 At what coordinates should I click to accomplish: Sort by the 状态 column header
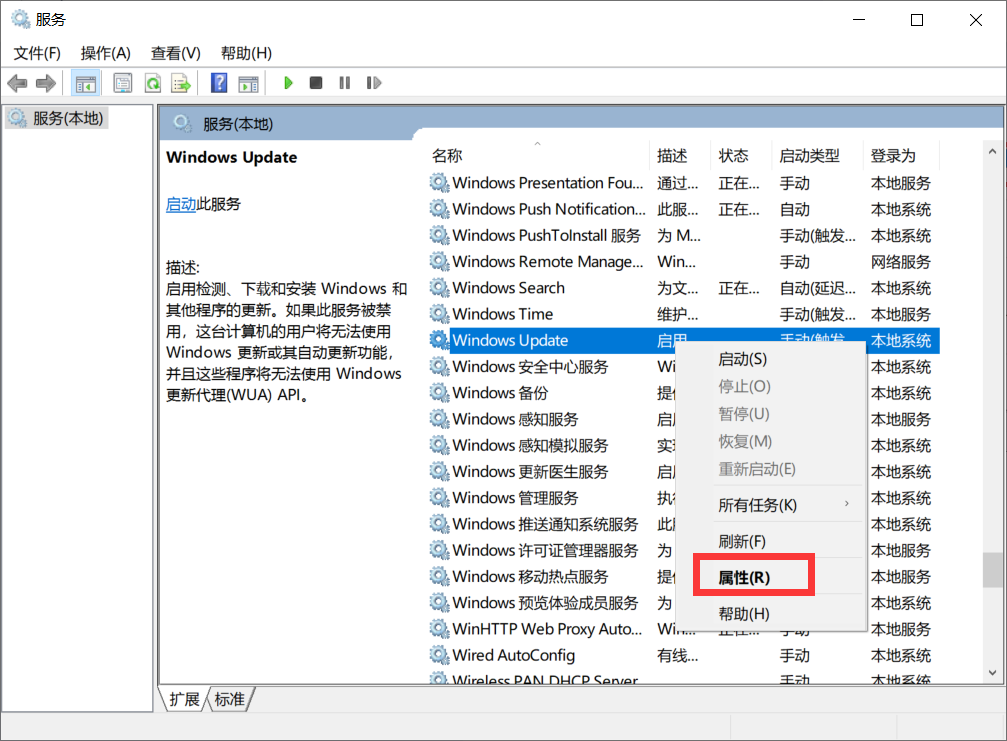point(741,155)
